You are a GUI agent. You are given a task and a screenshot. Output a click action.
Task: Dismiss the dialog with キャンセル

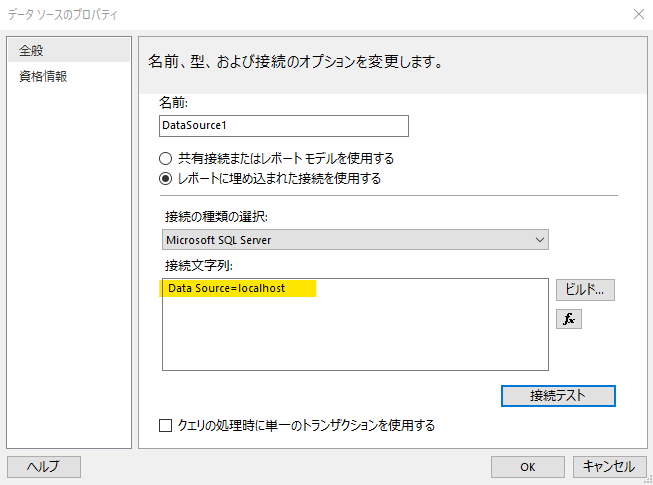[x=609, y=466]
